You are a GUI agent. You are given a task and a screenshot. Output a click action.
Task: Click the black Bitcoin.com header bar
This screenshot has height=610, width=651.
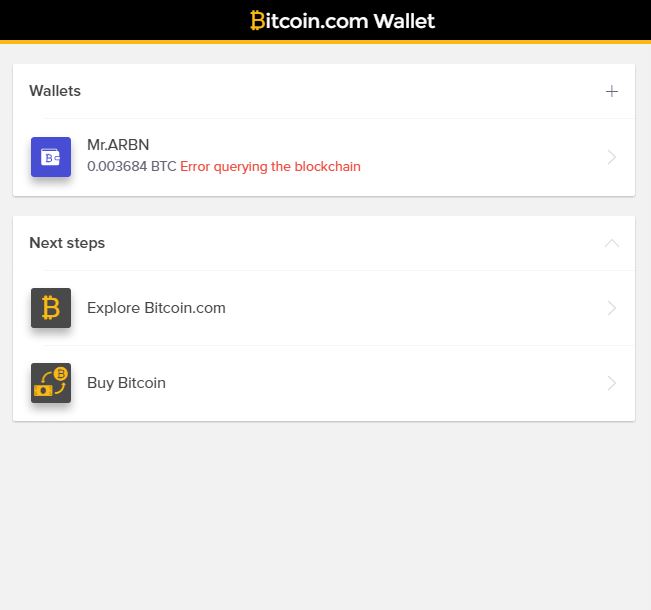tap(326, 20)
